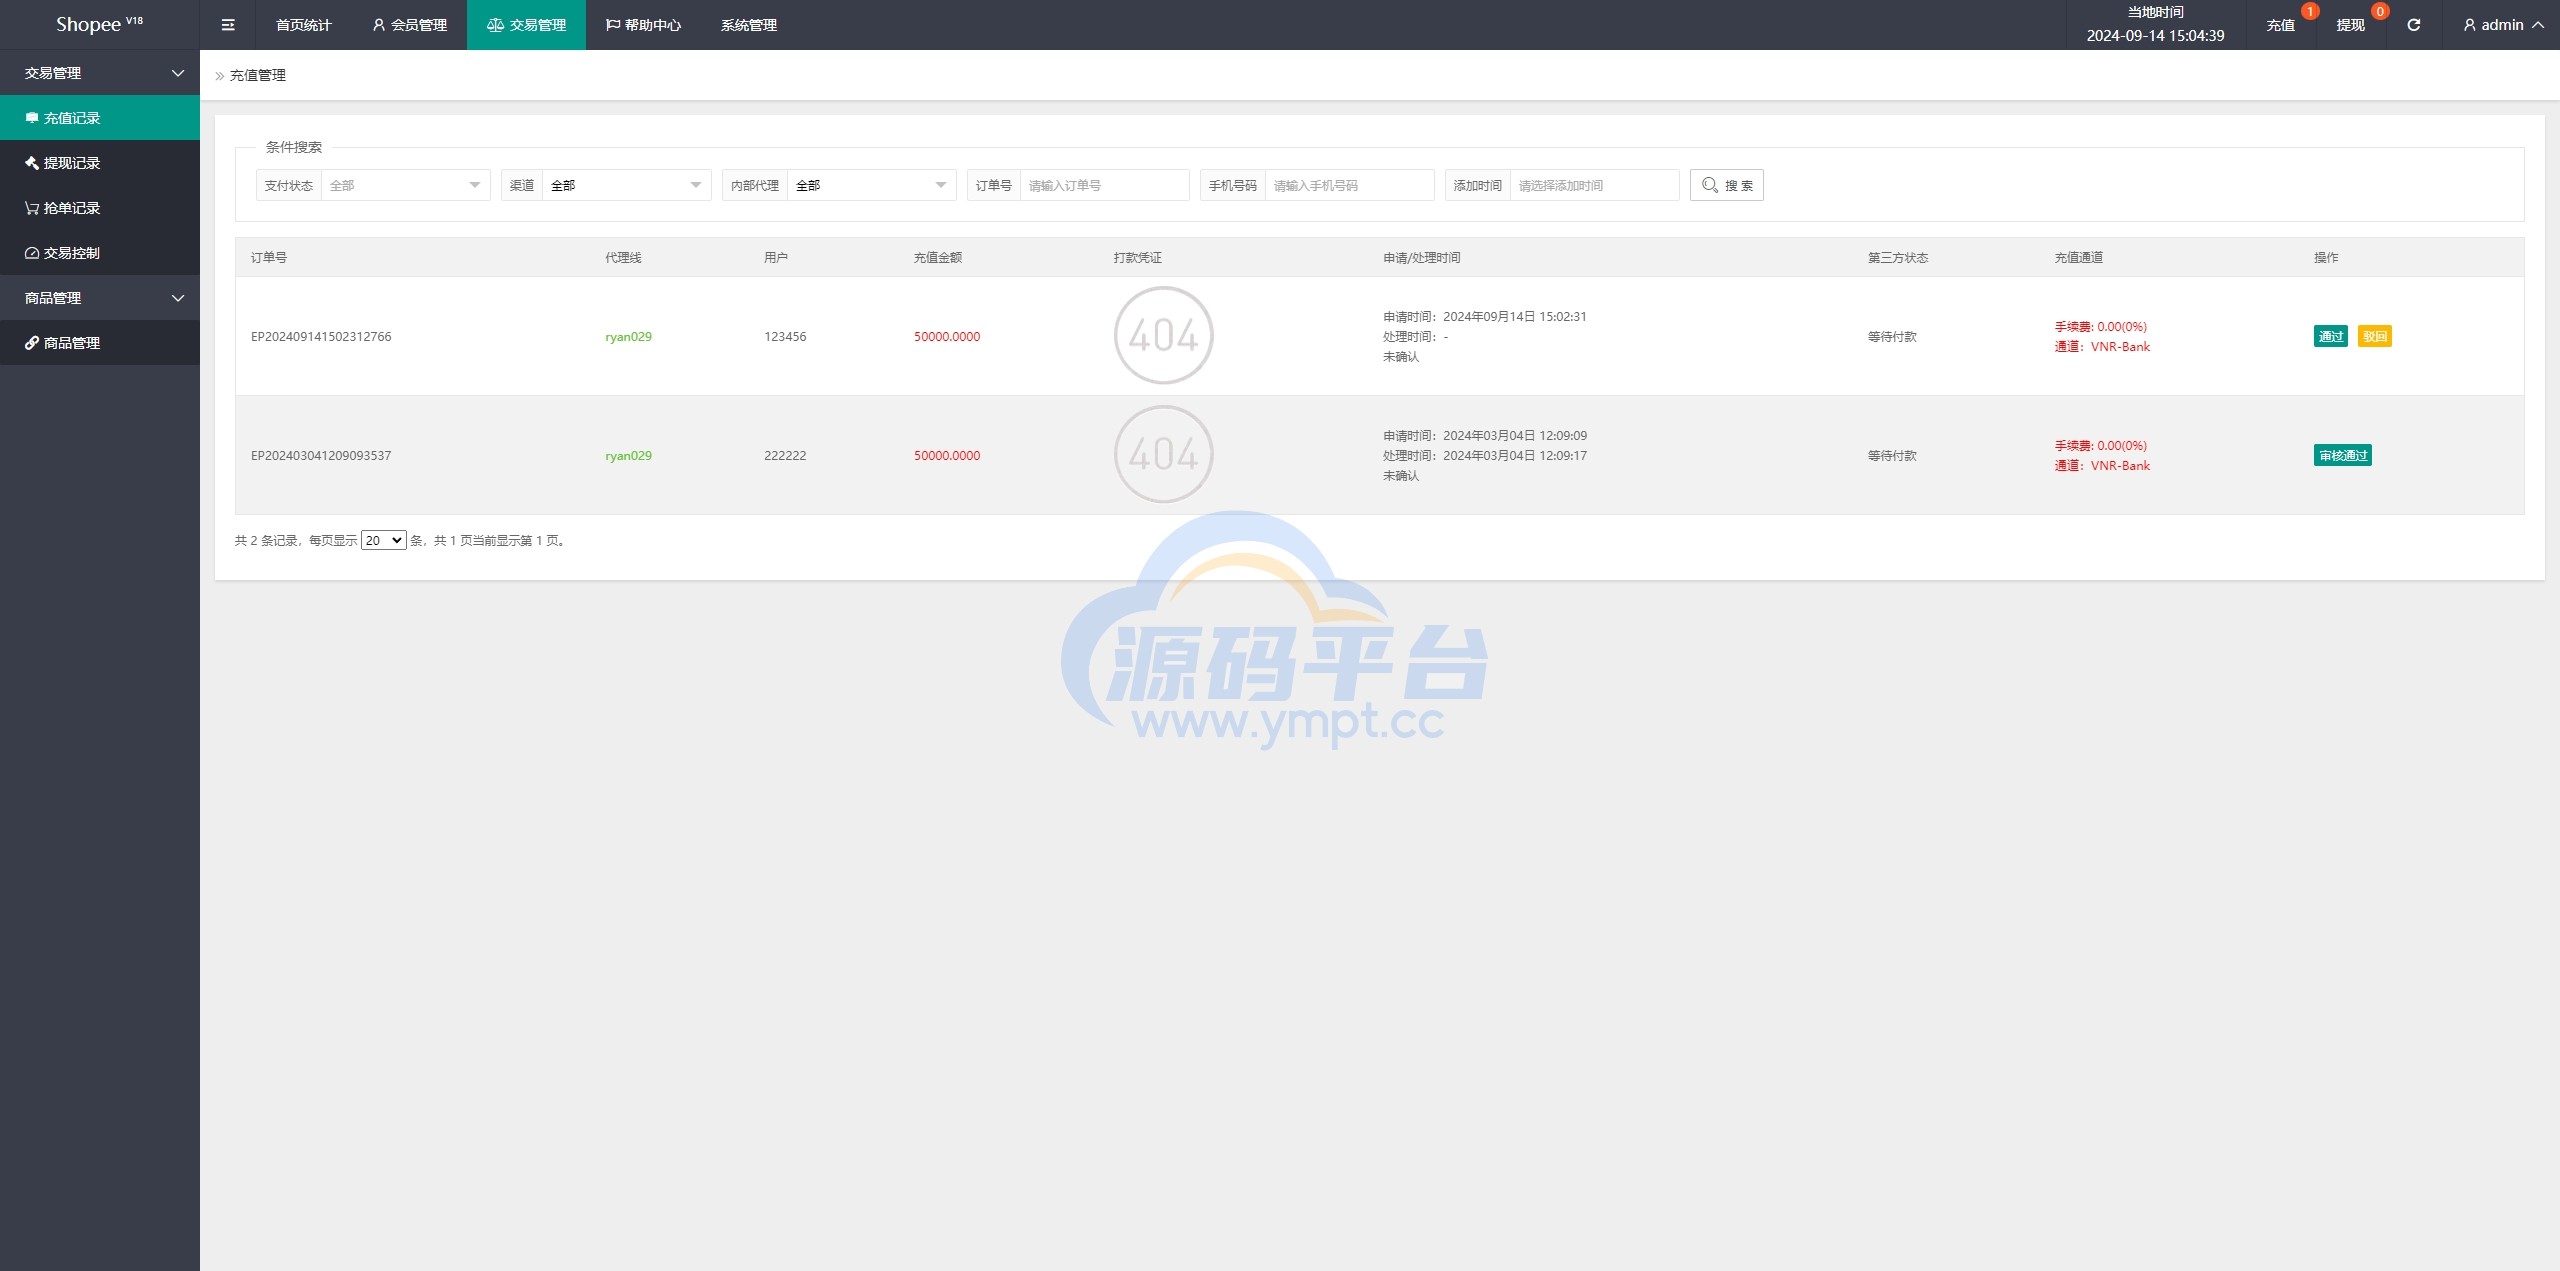Viewport: 2560px width, 1271px height.
Task: Click the 第三方状态 column header
Action: tap(1898, 258)
